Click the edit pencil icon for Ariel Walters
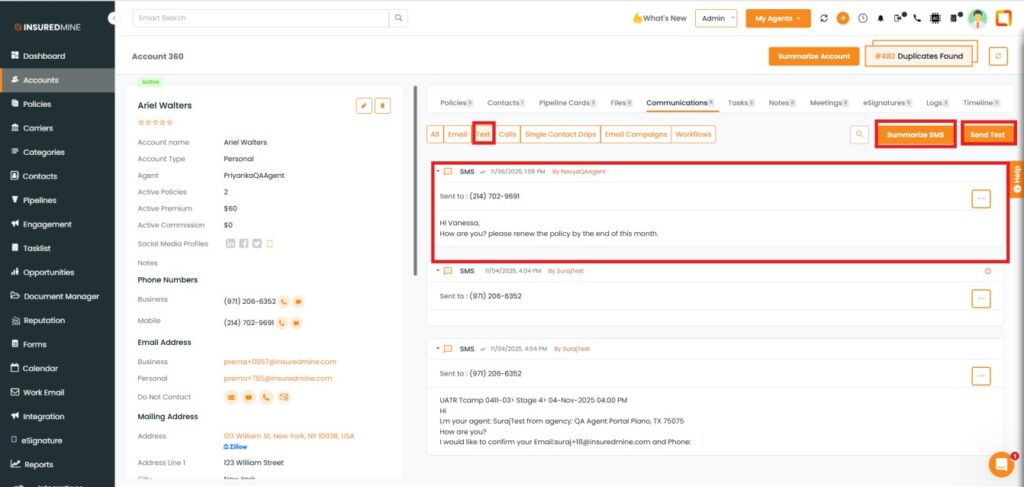The height and width of the screenshot is (487, 1024). pos(364,105)
